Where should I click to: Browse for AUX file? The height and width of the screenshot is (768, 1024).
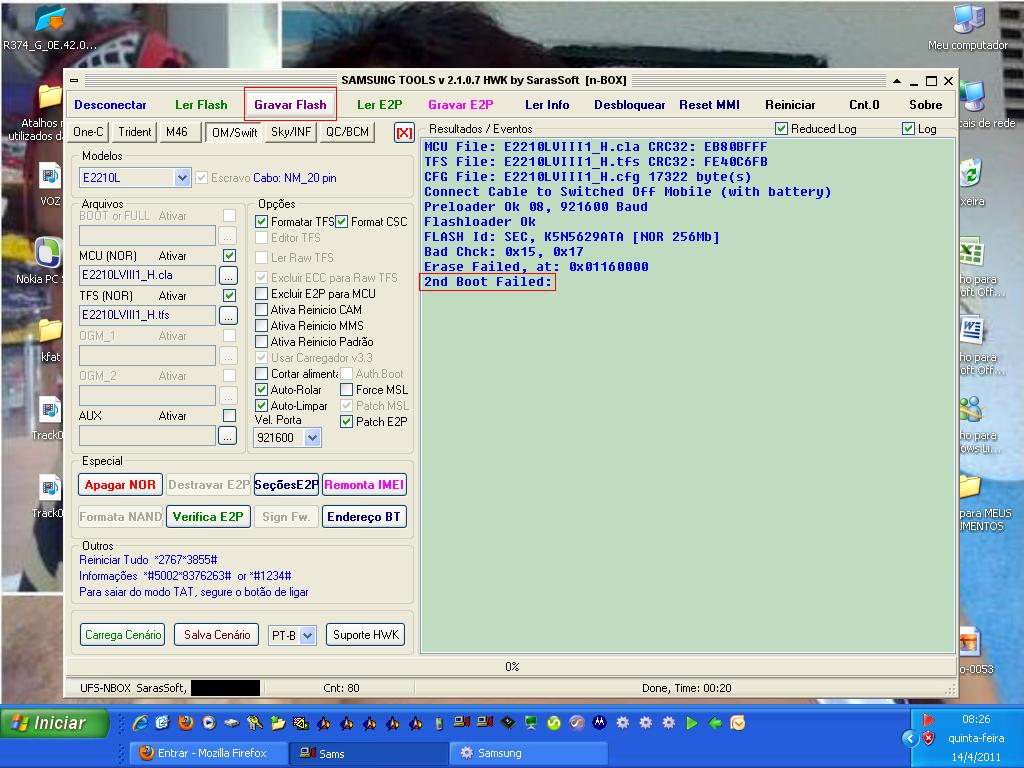227,436
